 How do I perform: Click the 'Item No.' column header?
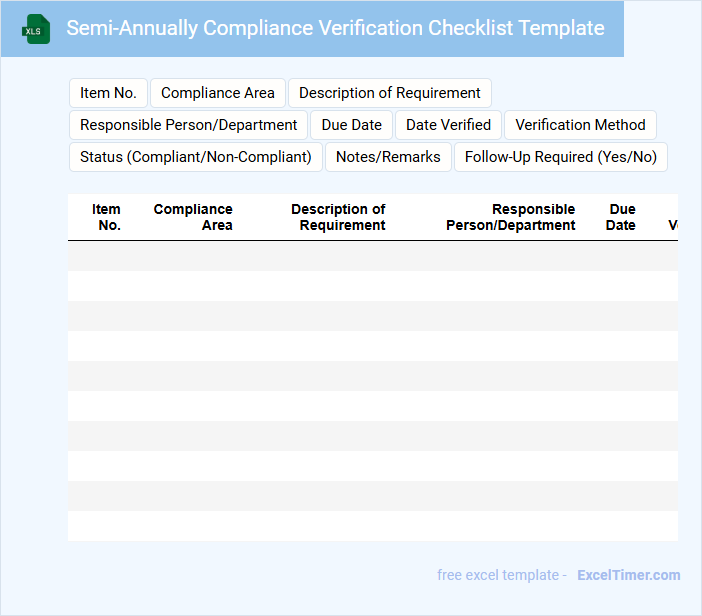pyautogui.click(x=107, y=217)
